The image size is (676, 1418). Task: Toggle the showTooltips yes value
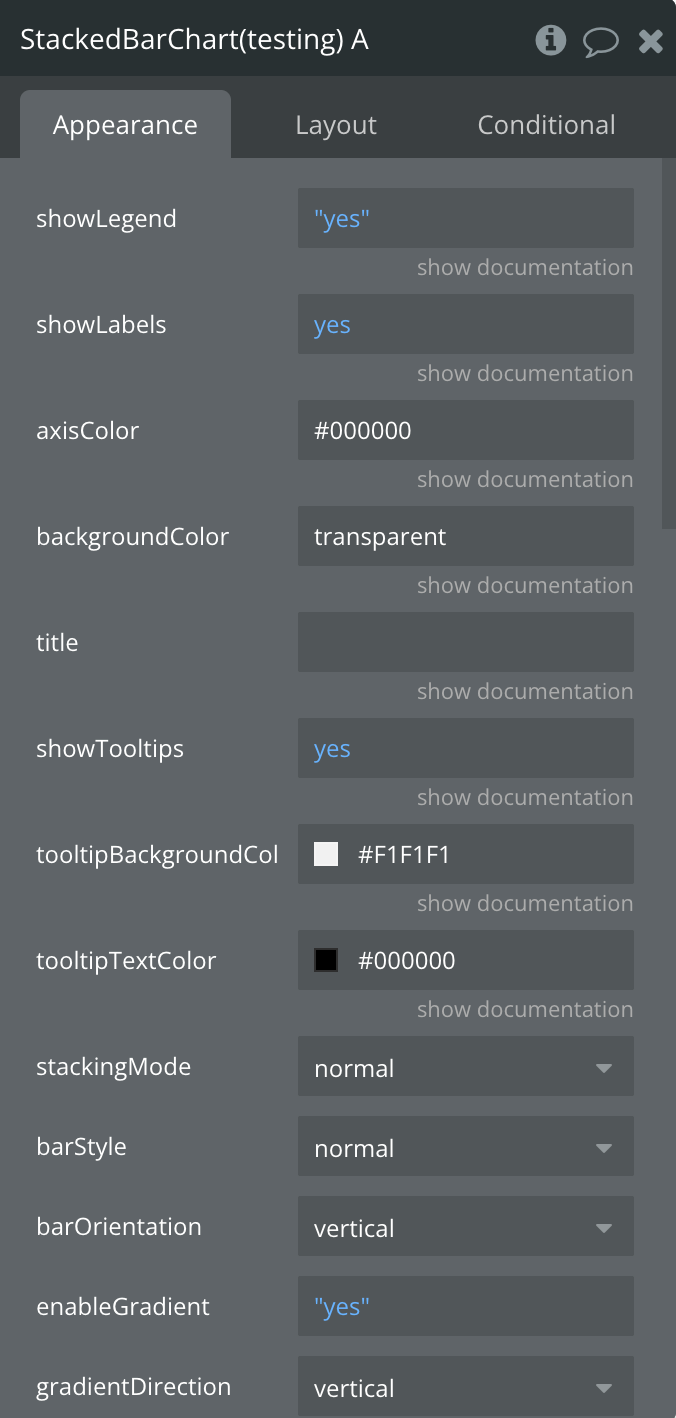[x=333, y=749]
